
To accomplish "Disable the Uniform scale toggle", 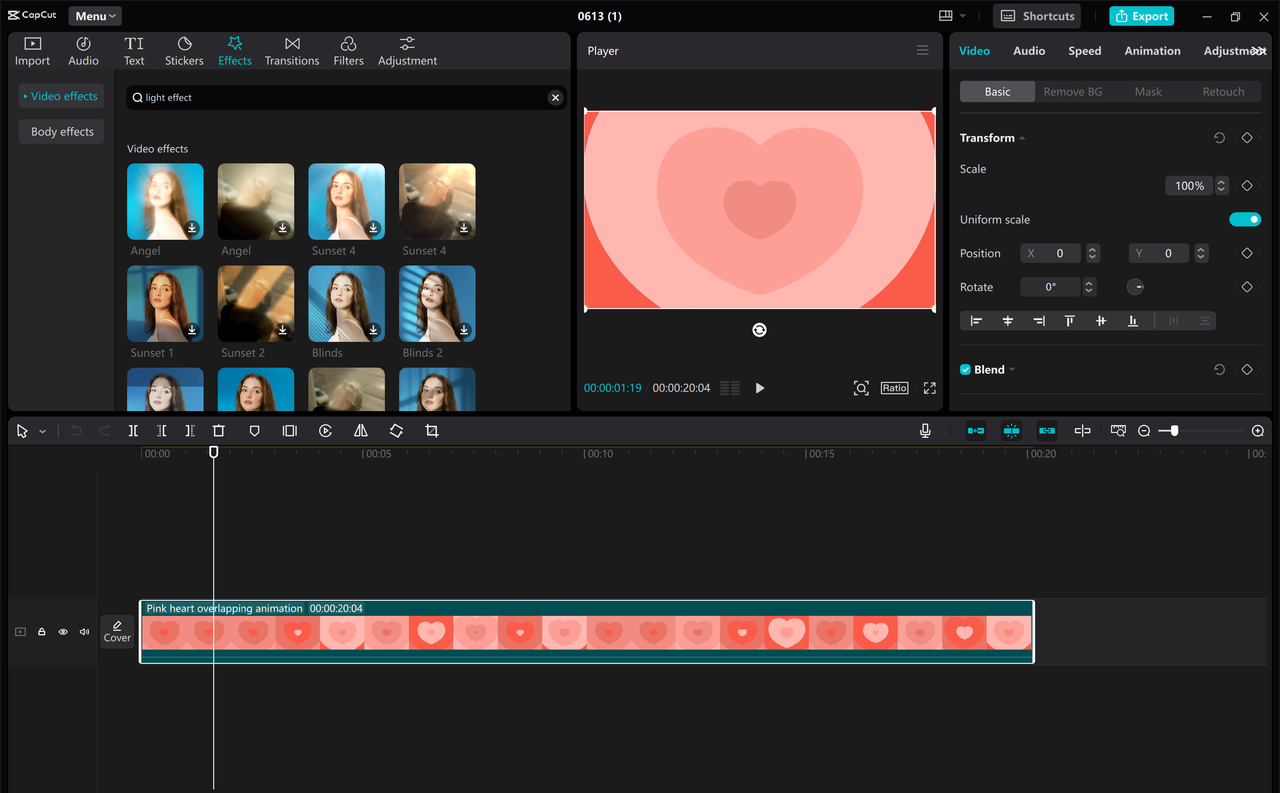I will 1245,219.
